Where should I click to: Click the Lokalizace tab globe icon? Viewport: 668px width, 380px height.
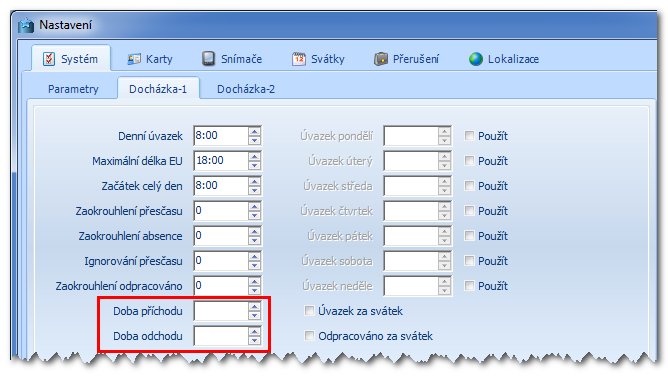click(x=476, y=59)
